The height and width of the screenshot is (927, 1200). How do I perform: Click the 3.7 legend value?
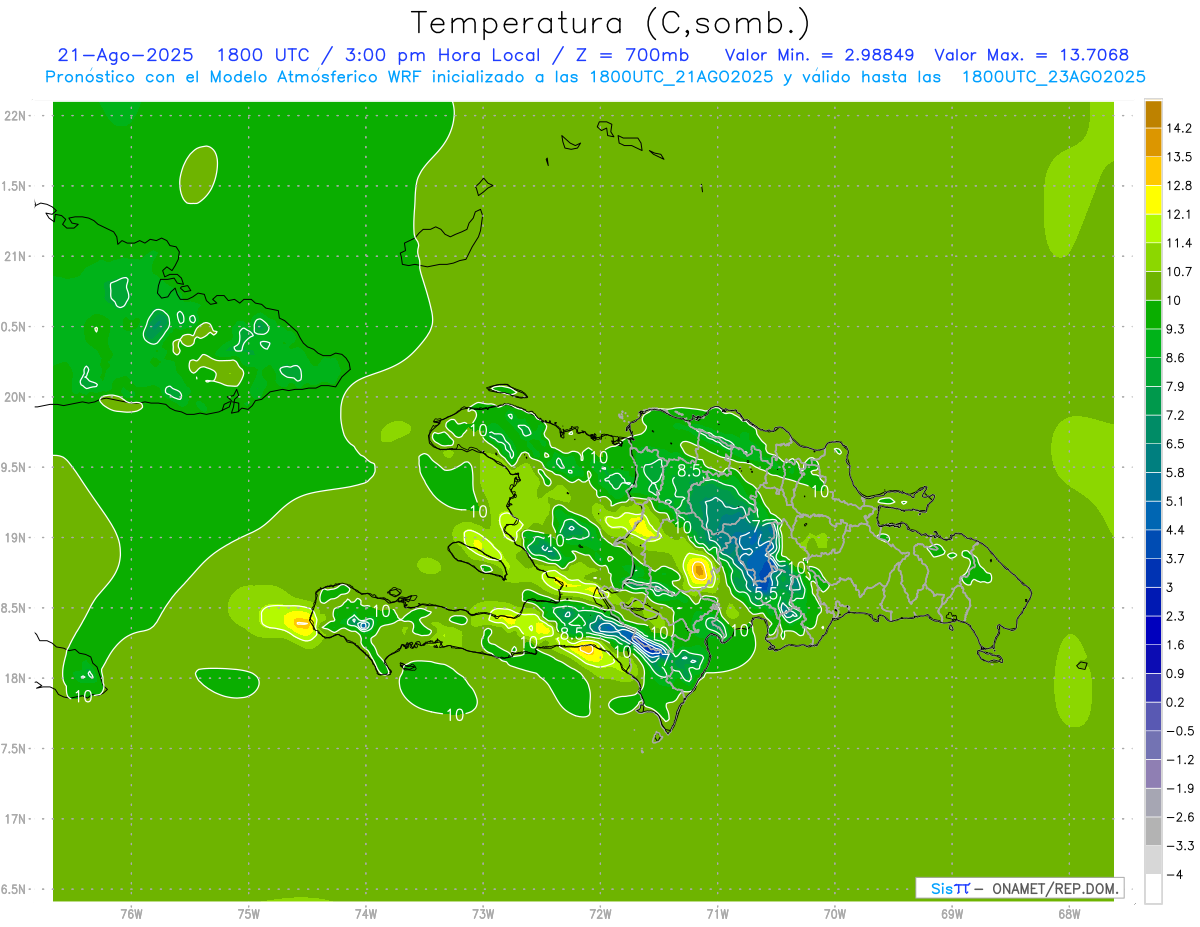(1176, 559)
